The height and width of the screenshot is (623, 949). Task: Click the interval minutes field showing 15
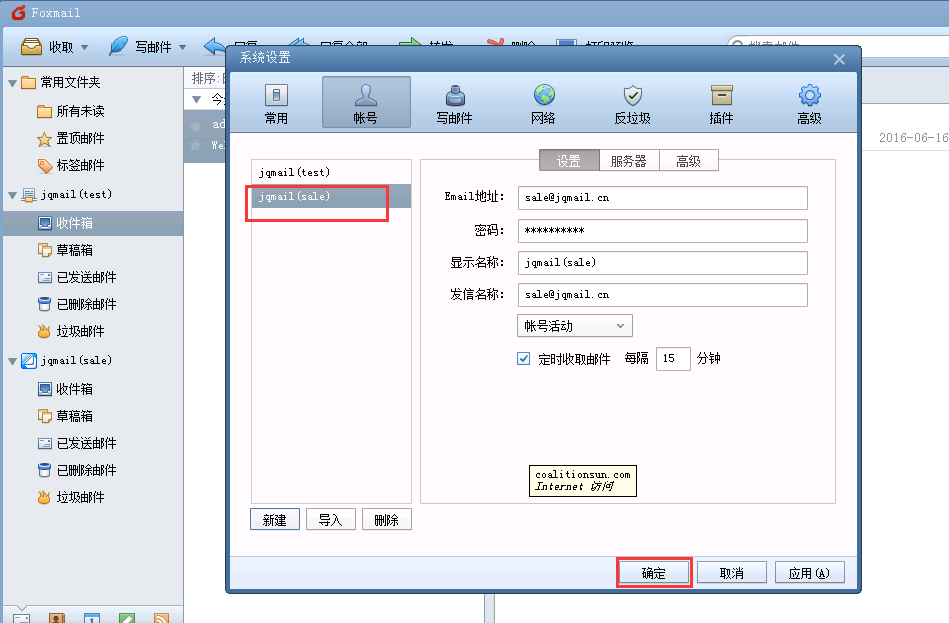point(672,359)
